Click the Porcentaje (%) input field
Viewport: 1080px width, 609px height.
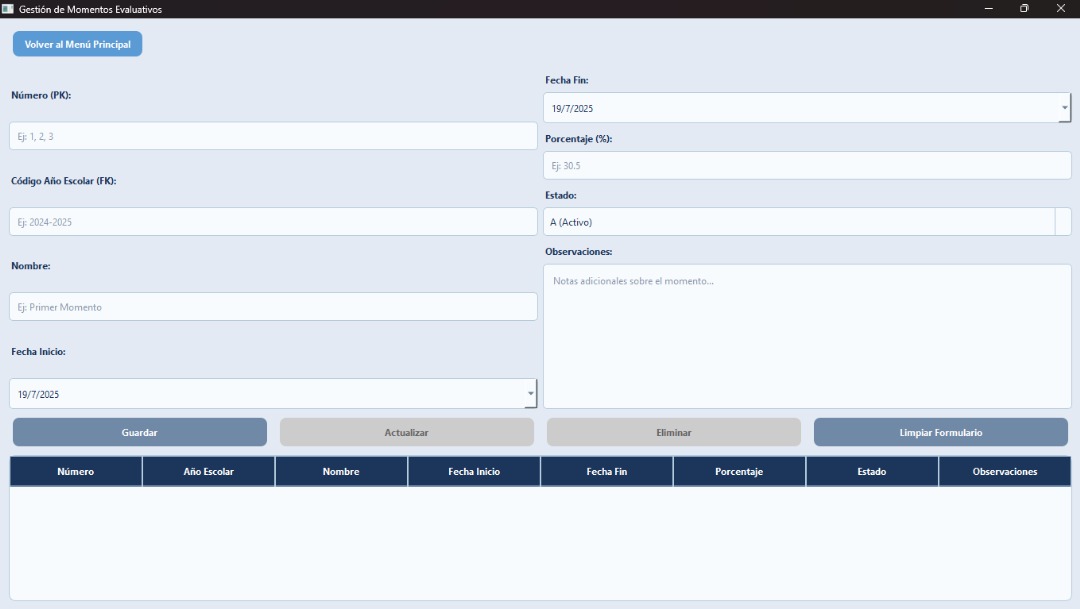807,166
